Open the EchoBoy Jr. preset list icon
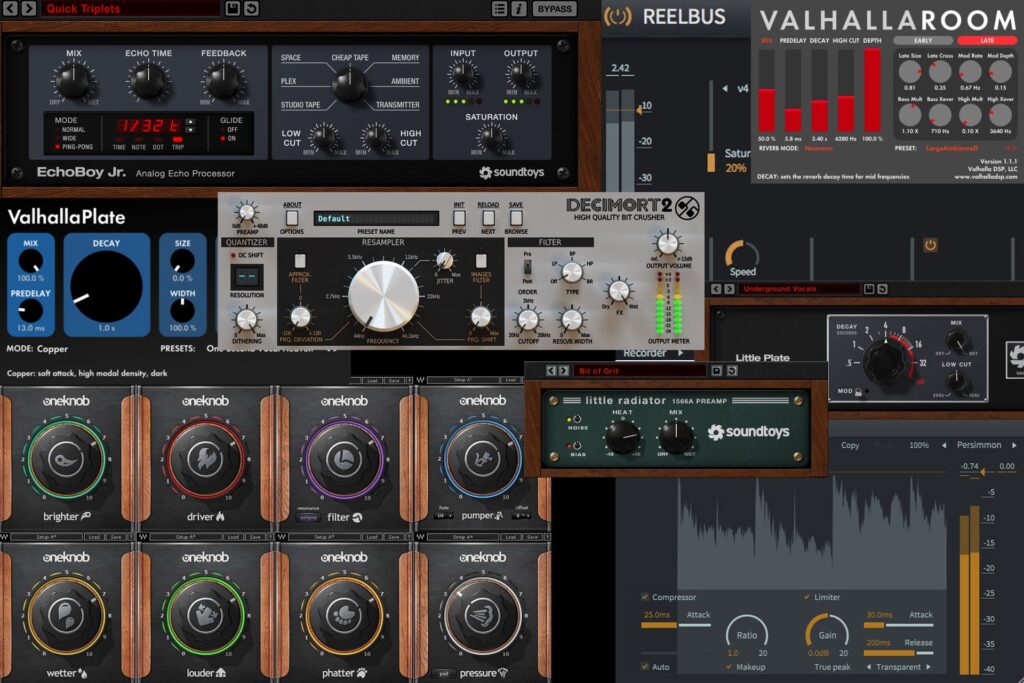Viewport: 1024px width, 683px height. [x=500, y=8]
